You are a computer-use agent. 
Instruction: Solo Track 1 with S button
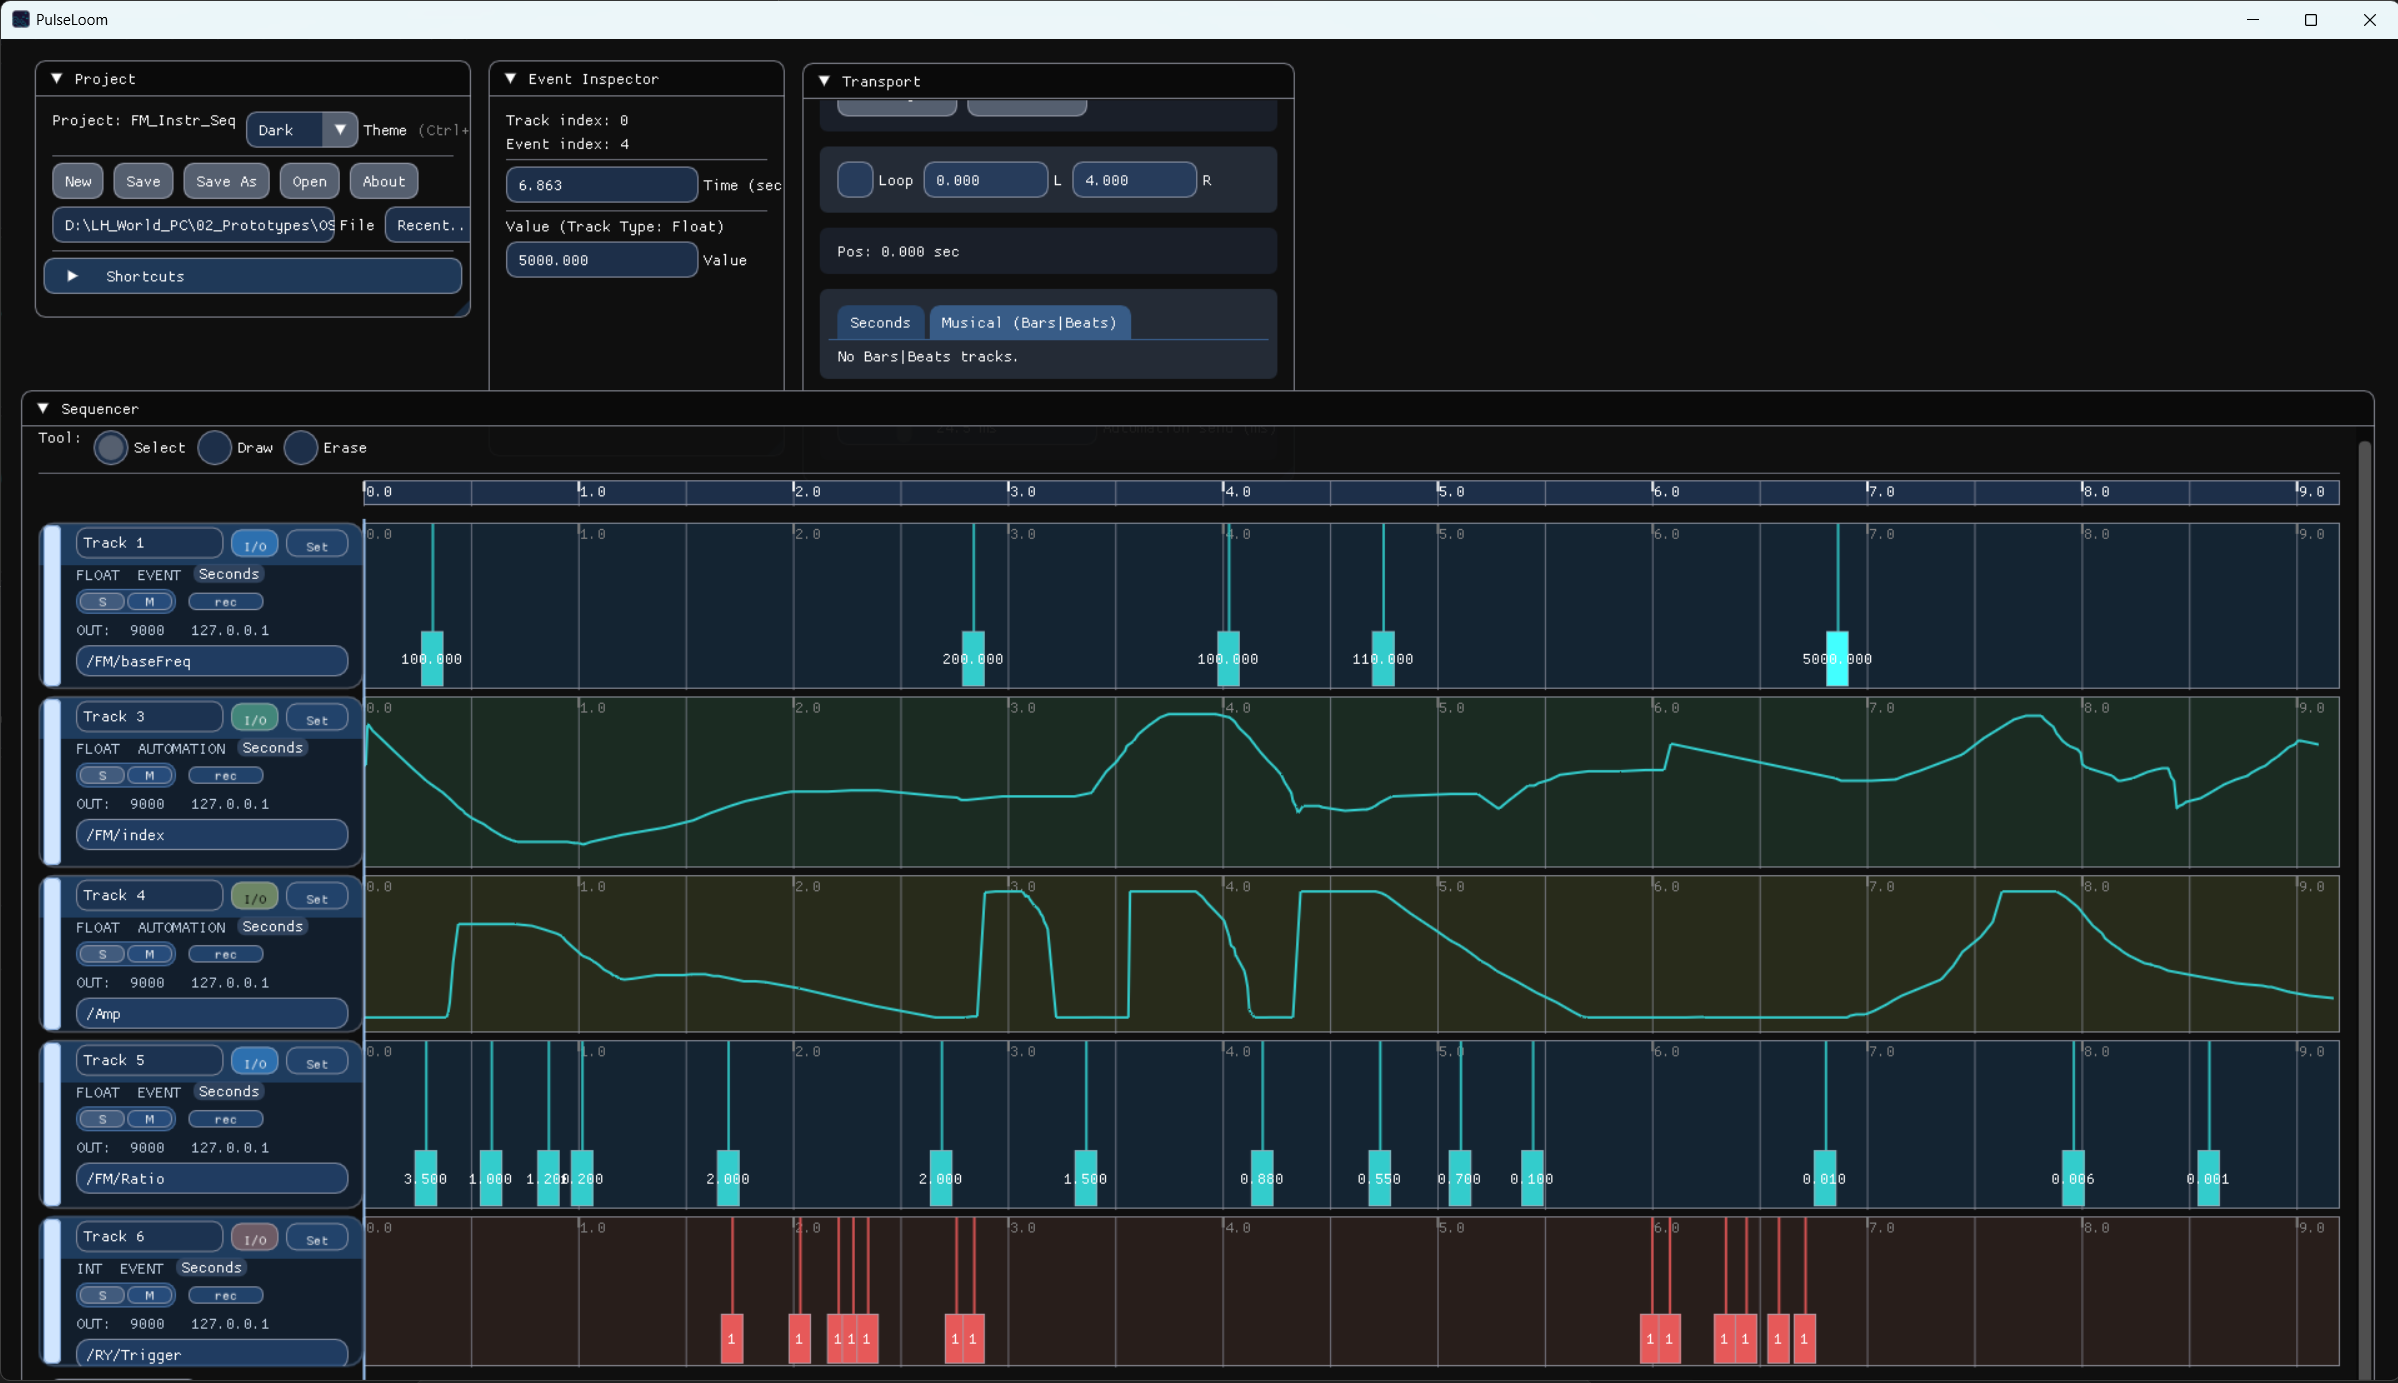[x=102, y=602]
